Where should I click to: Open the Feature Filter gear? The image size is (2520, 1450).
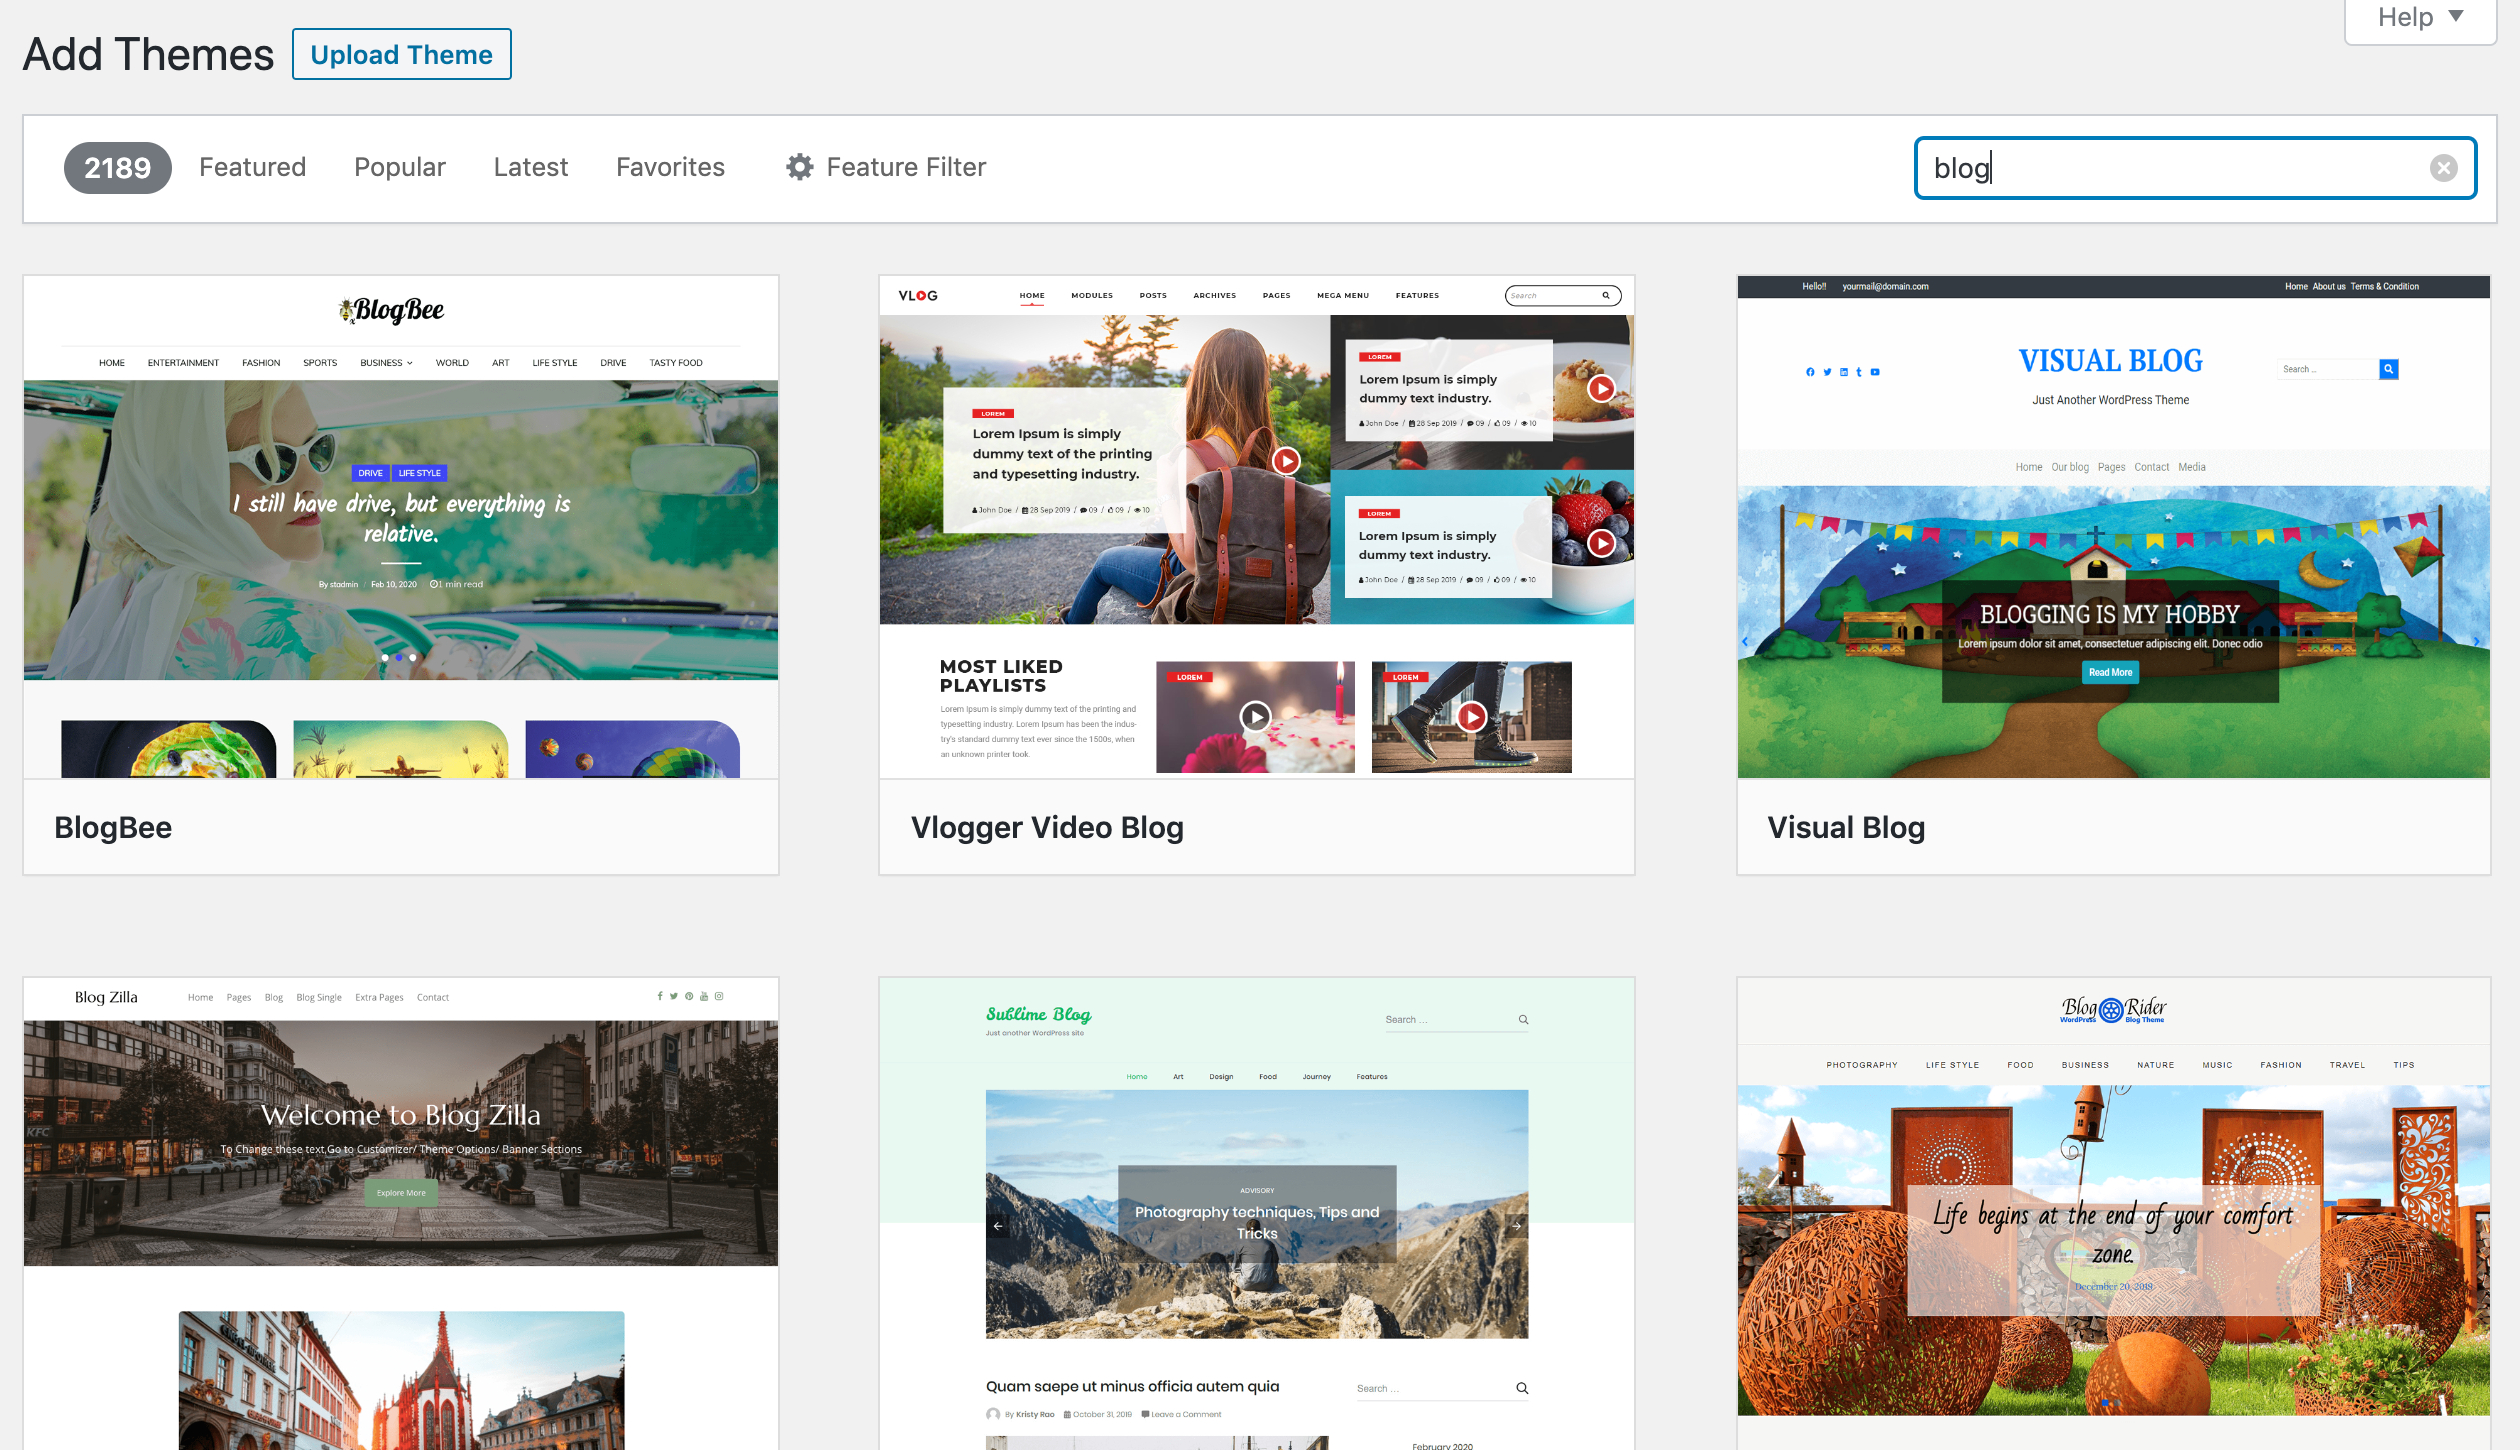tap(799, 167)
